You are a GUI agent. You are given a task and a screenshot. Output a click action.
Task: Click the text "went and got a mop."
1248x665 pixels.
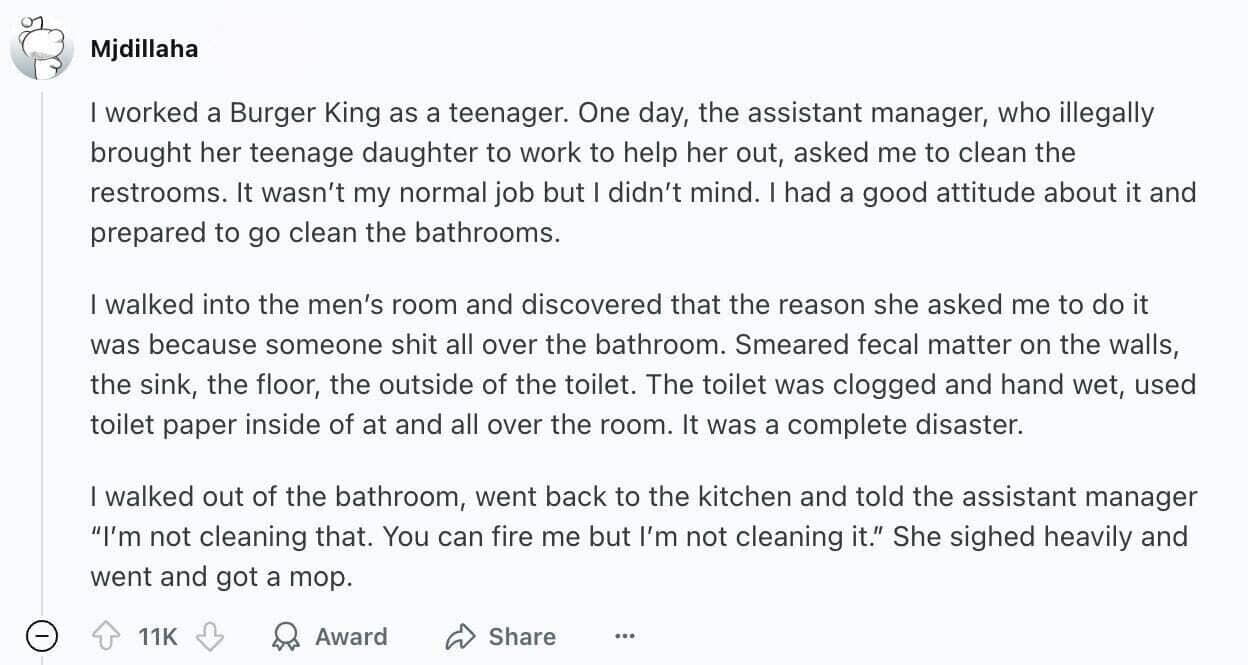(x=221, y=576)
